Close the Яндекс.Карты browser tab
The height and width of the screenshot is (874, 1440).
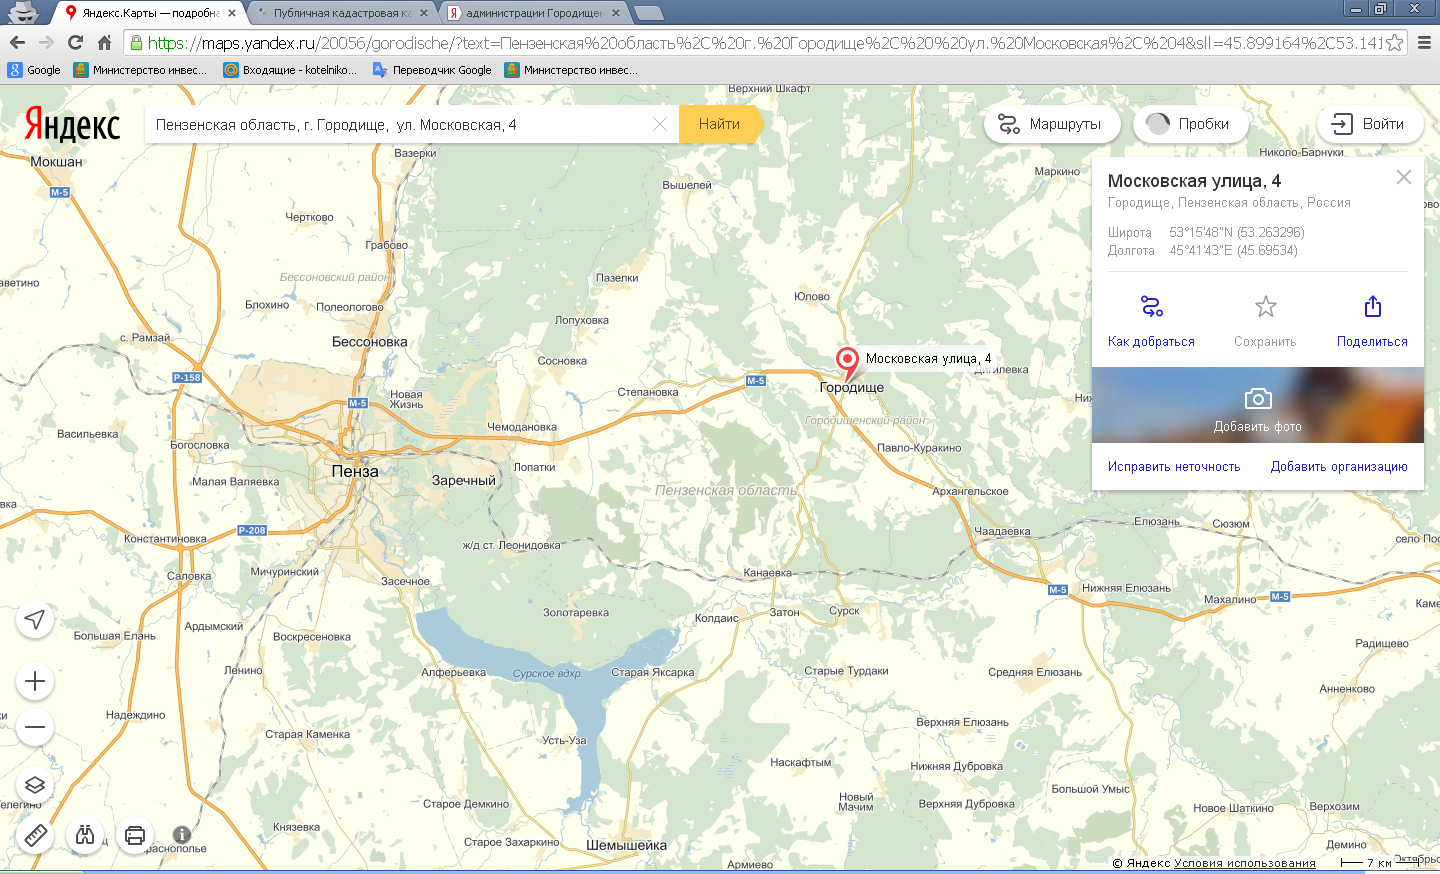(232, 13)
